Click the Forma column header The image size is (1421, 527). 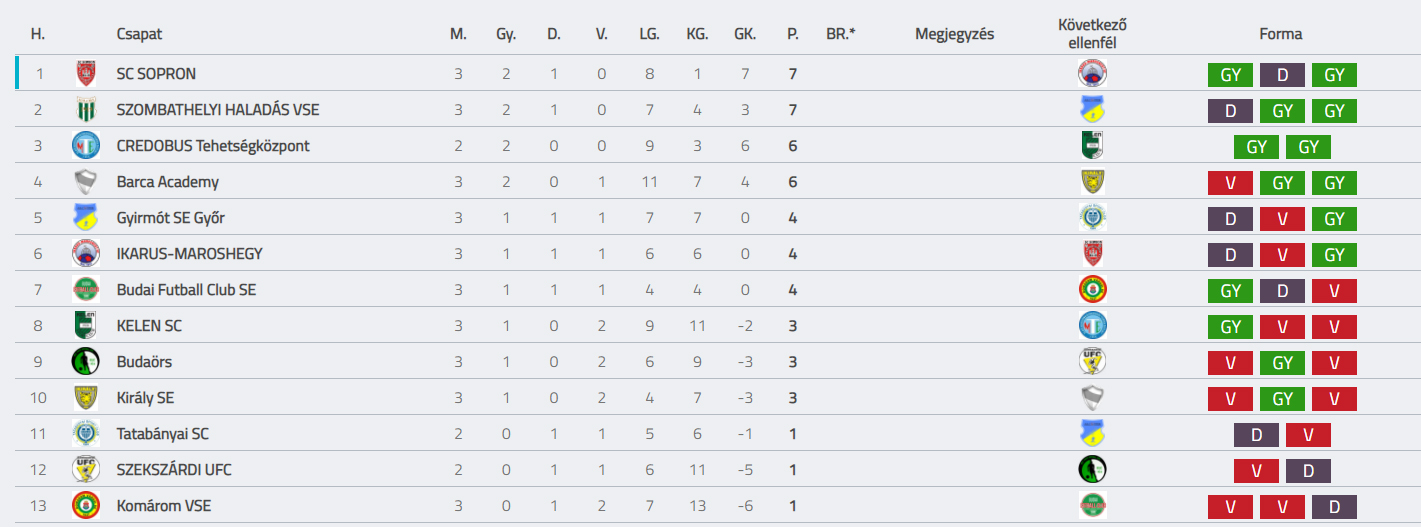(1281, 34)
